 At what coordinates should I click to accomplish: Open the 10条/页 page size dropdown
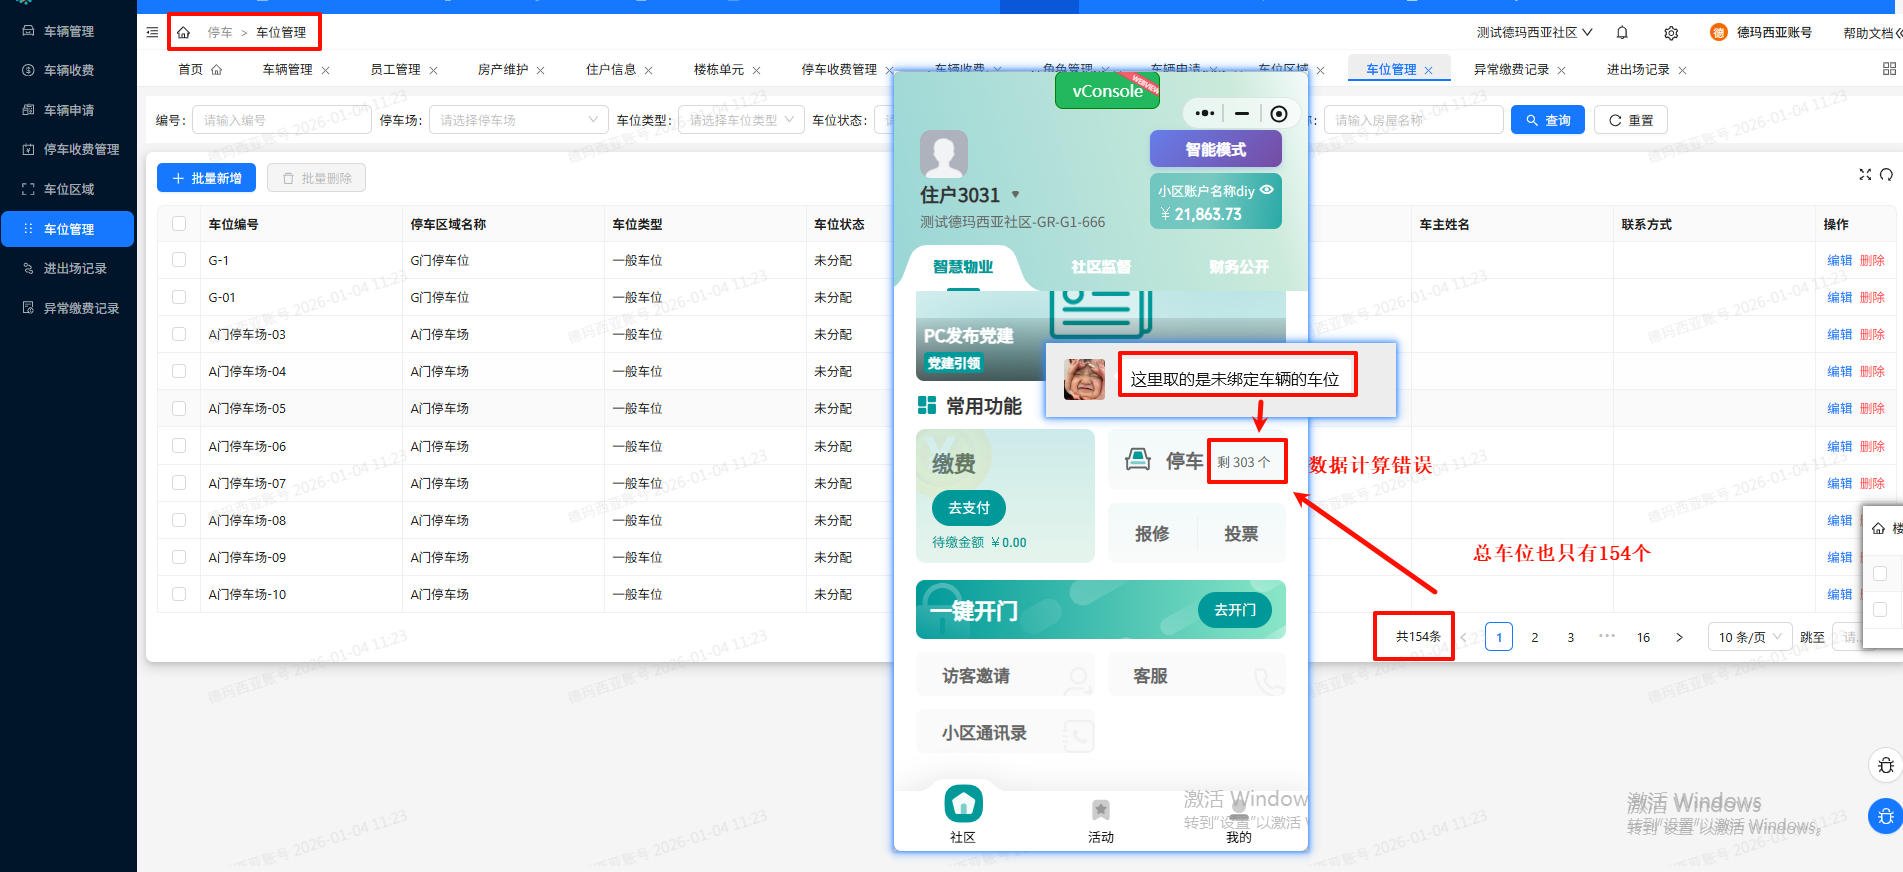[x=1749, y=637]
